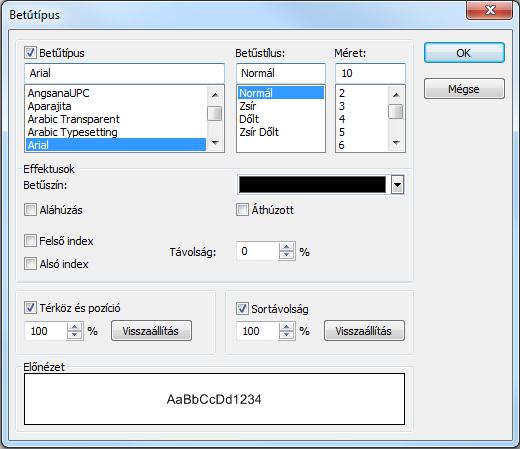Decrease the Távolság spinner value

tap(286, 255)
